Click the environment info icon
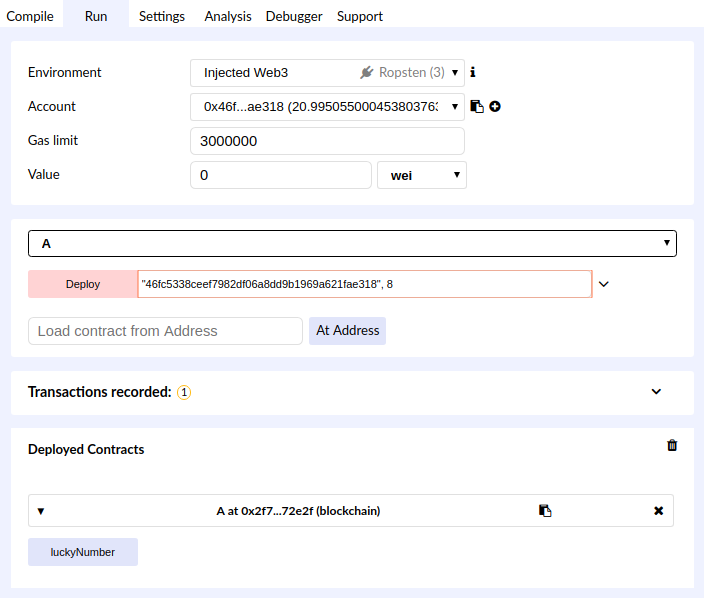 473,73
